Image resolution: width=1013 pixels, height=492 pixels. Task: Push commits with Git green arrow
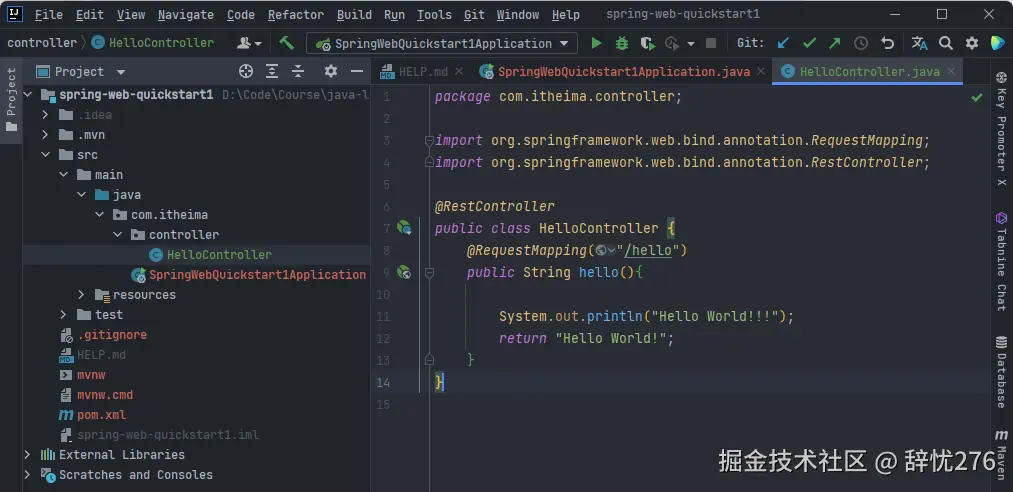(x=835, y=43)
